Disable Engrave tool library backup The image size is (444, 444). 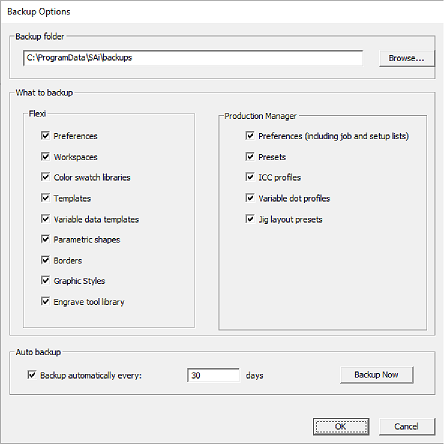pos(45,301)
